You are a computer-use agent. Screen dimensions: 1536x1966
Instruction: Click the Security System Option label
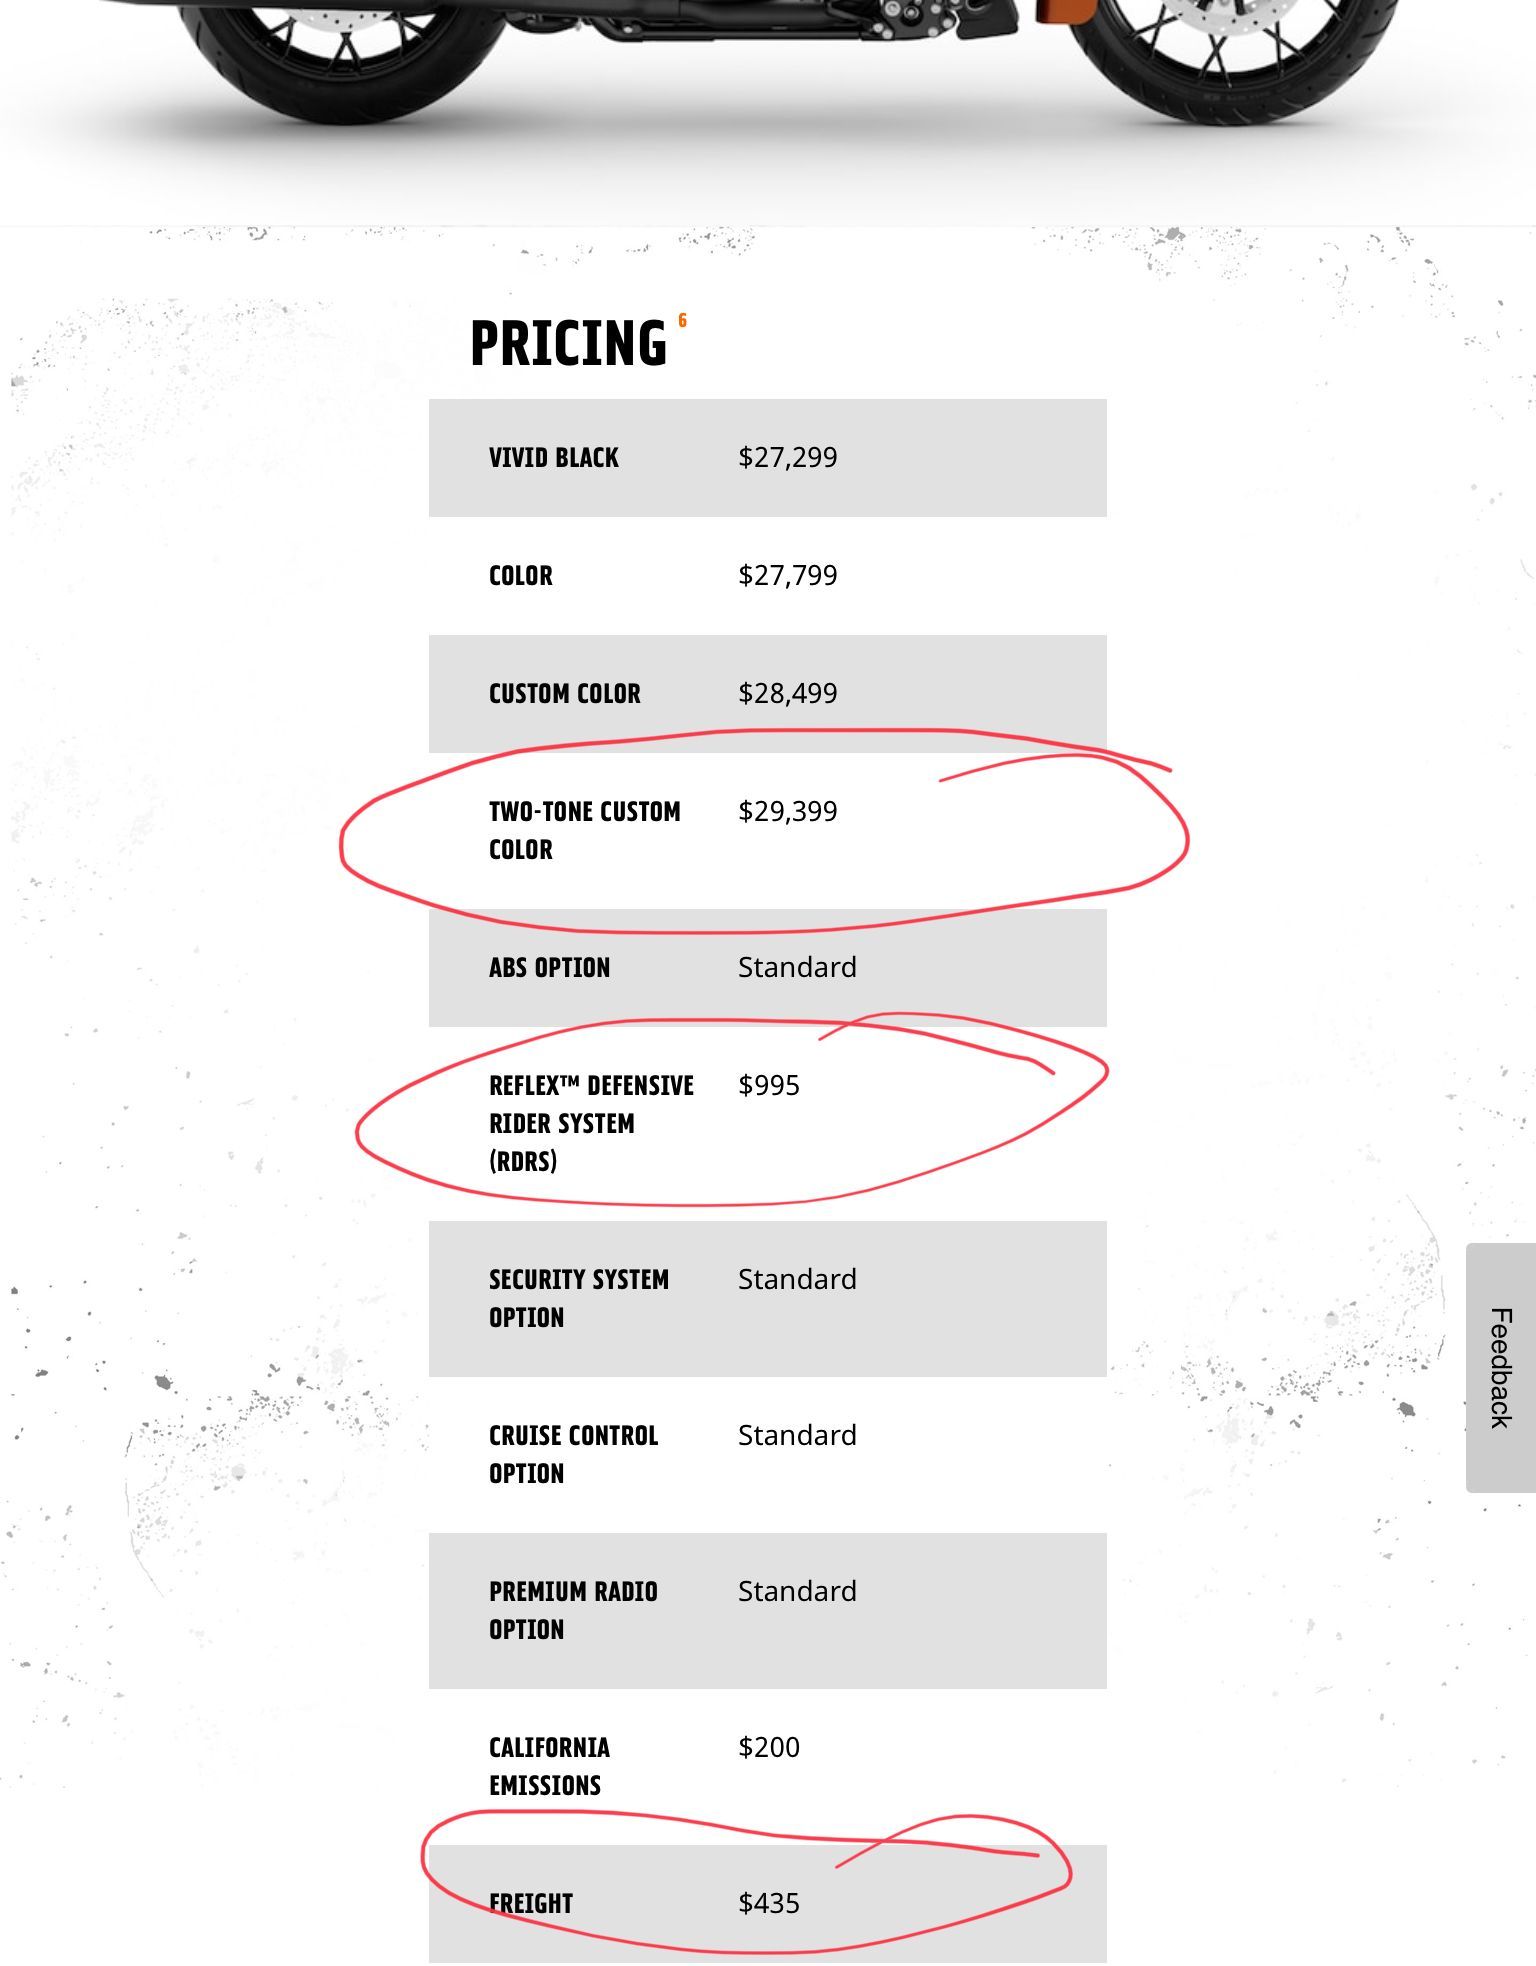(578, 1298)
